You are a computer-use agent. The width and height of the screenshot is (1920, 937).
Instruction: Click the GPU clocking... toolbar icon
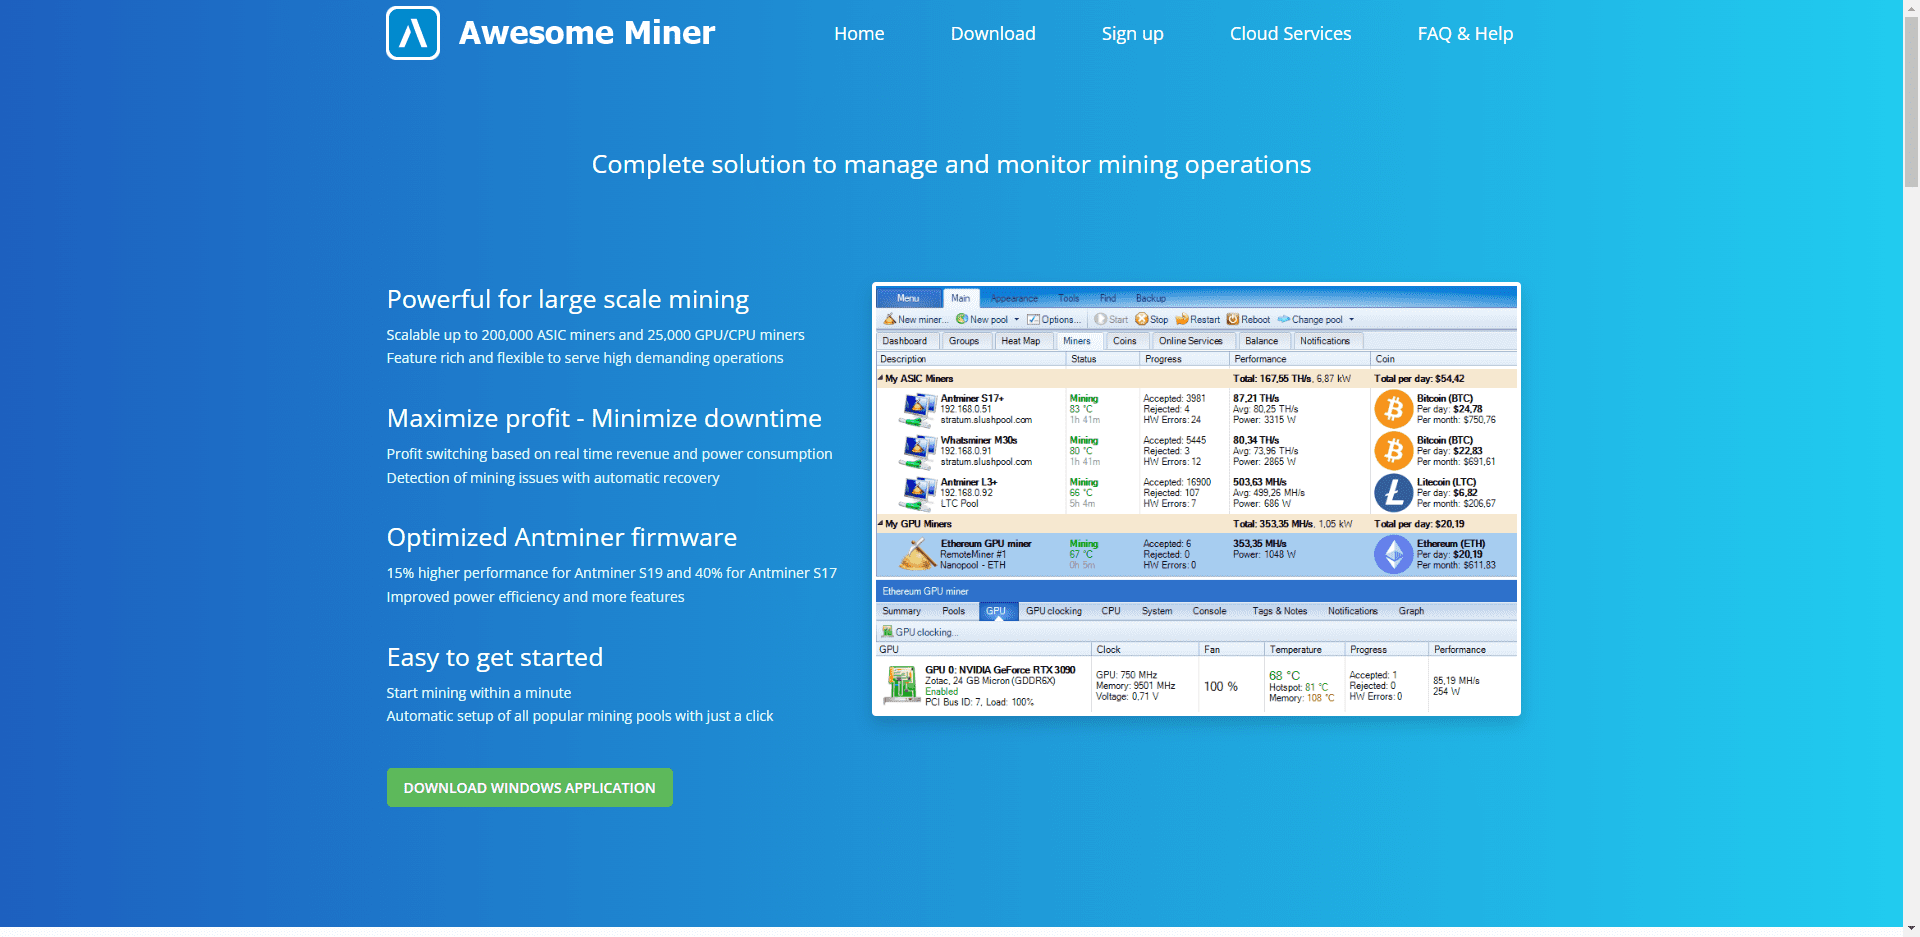pos(887,632)
